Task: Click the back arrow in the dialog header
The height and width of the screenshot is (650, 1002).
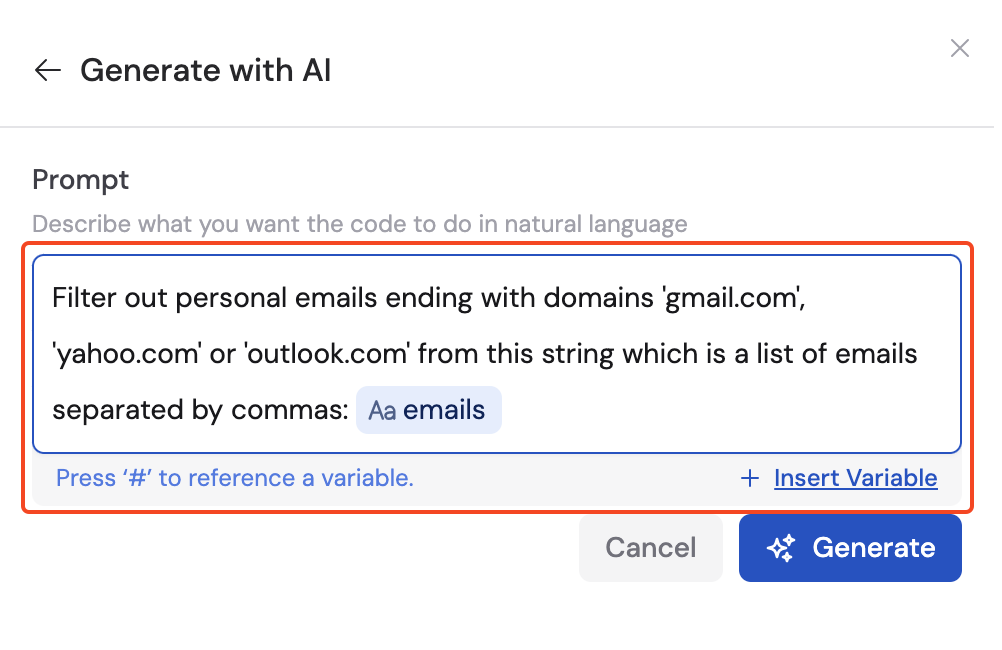Action: (x=47, y=70)
